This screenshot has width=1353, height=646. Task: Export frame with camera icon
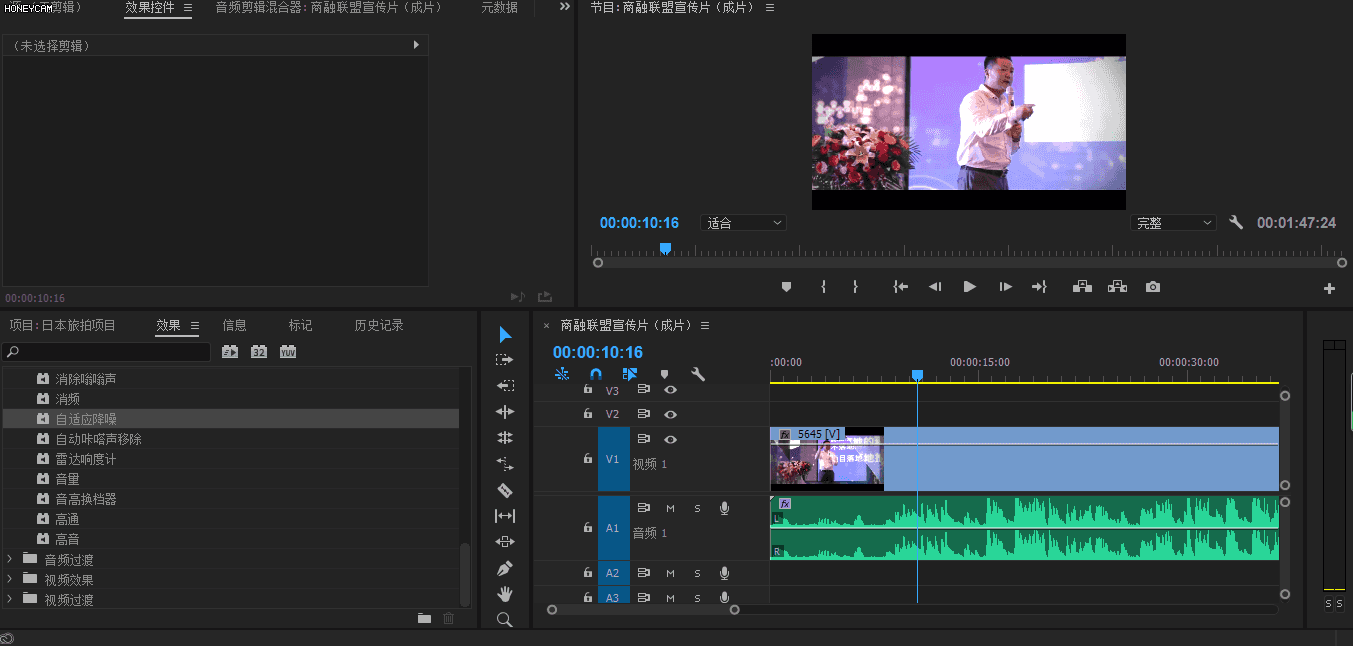click(x=1153, y=287)
